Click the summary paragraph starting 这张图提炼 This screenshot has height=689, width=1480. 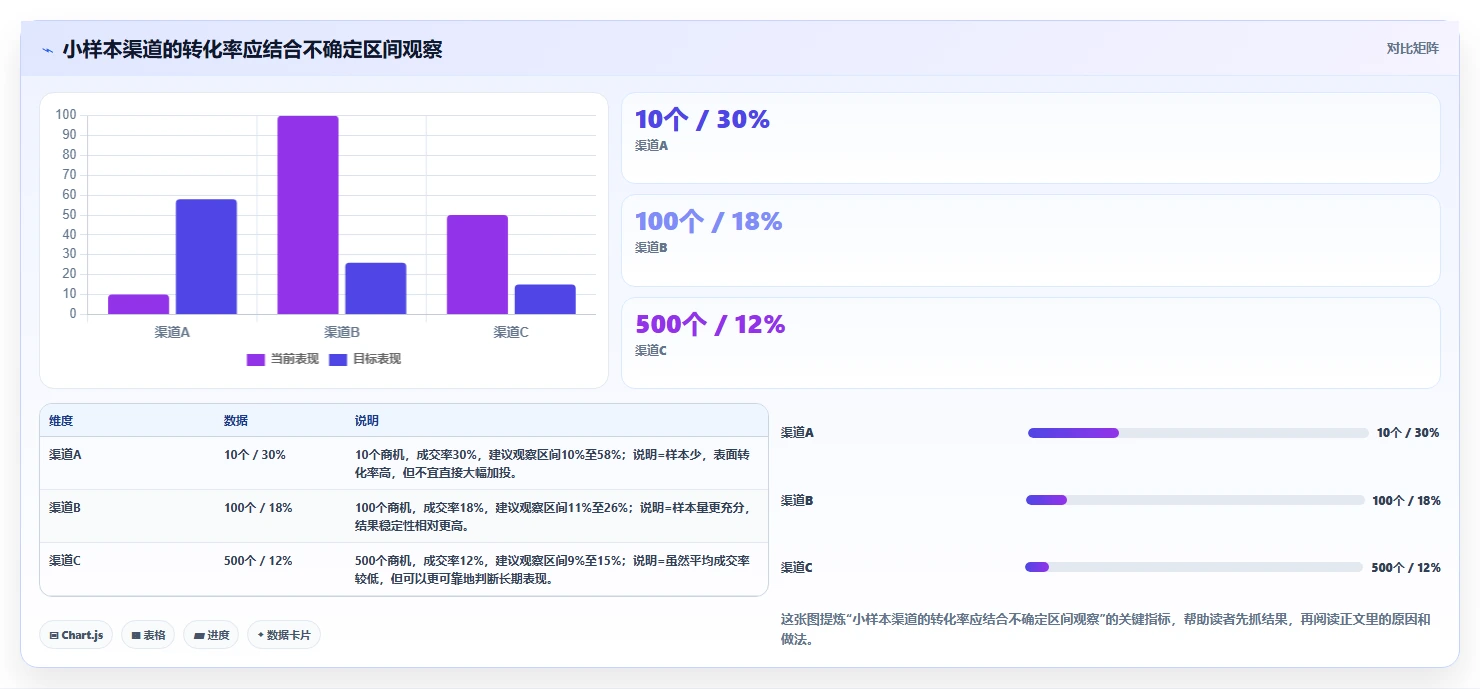(1106, 629)
